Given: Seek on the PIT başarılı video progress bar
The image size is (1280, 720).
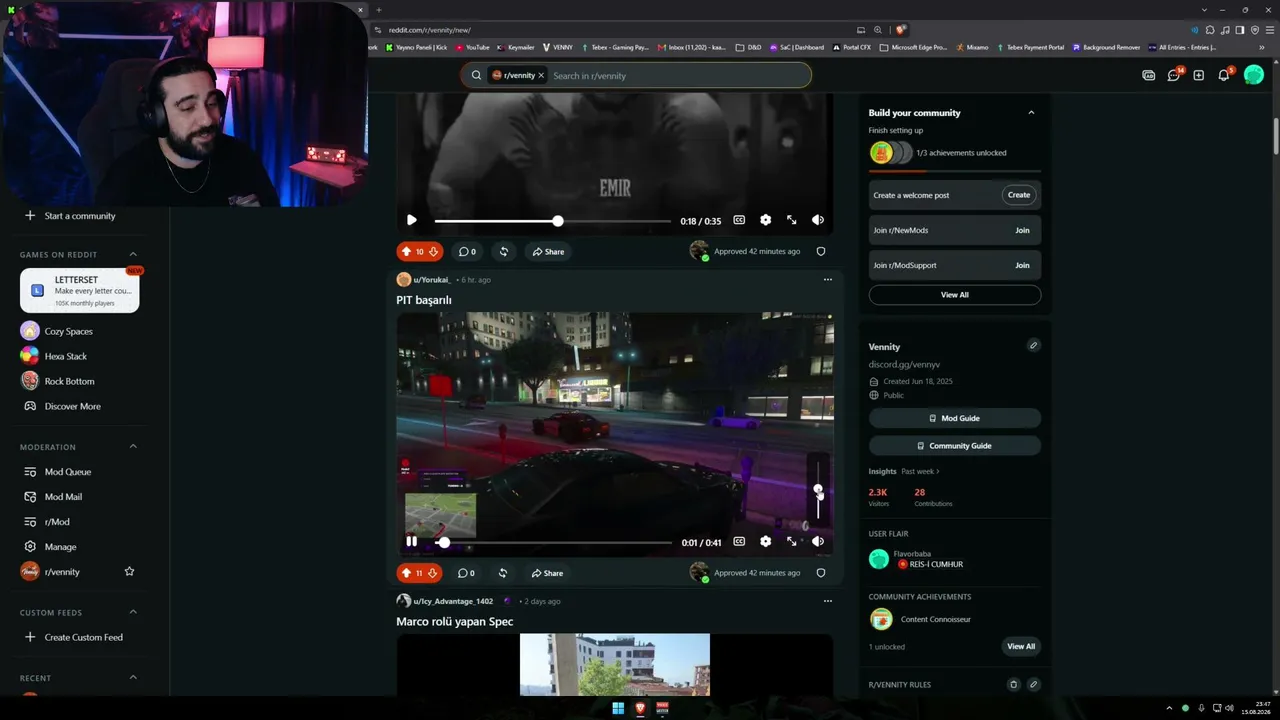Looking at the screenshot, I should coord(553,542).
